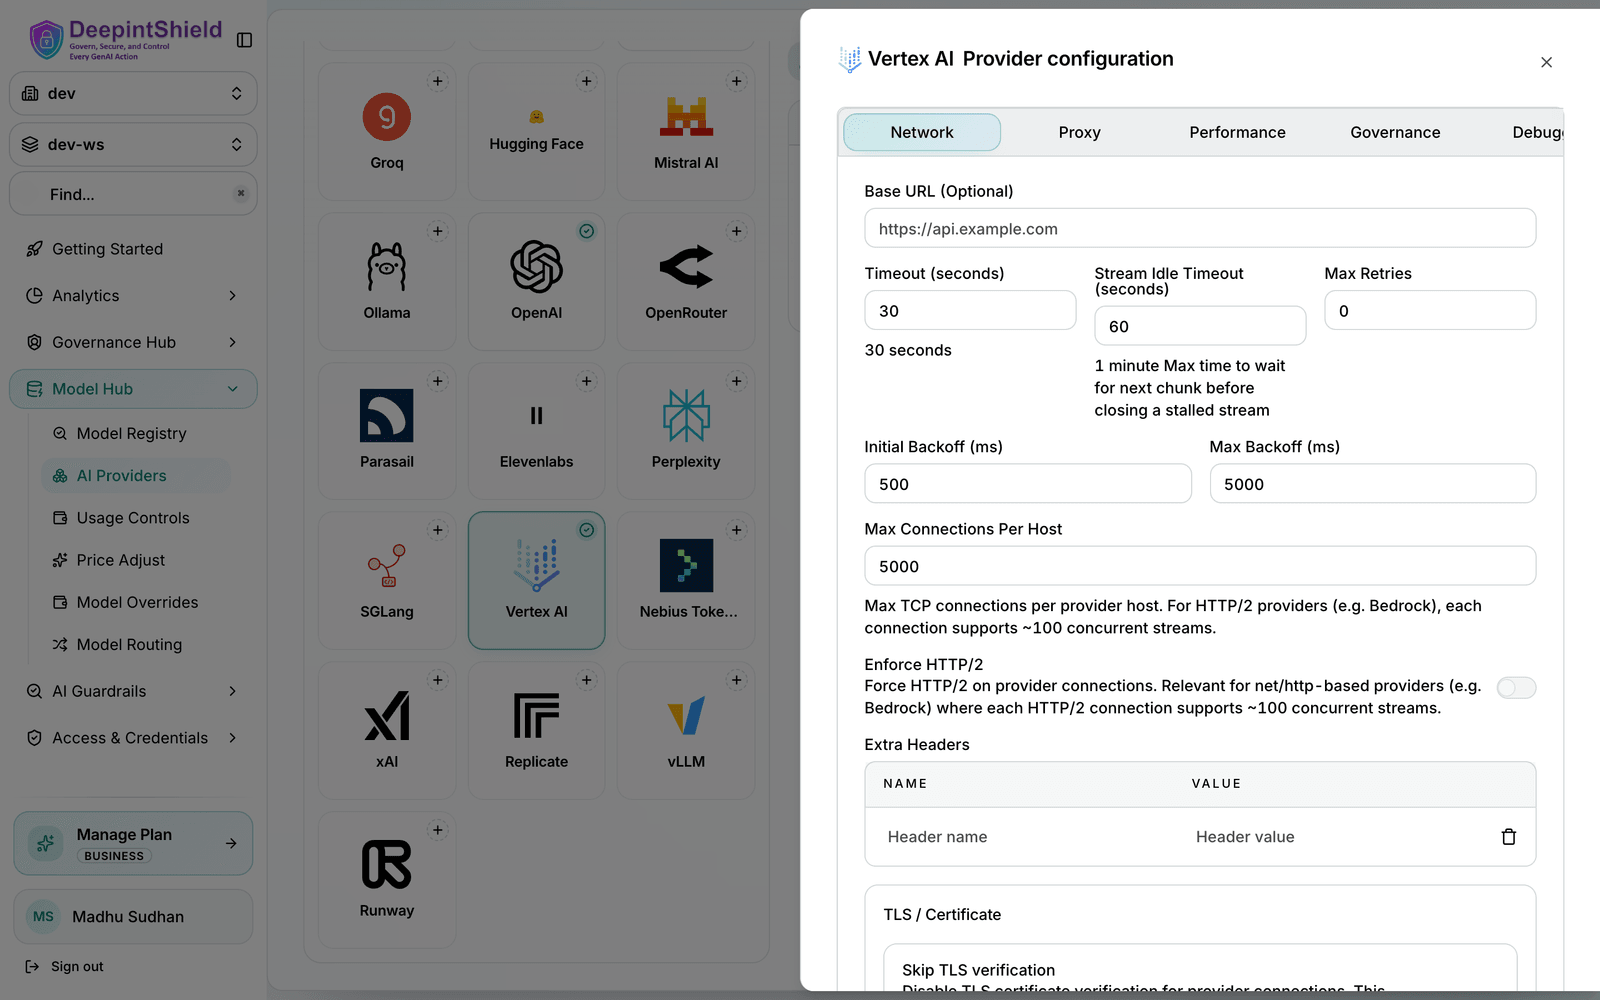Image resolution: width=1600 pixels, height=1000 pixels.
Task: Open Model Routing page
Action: click(136, 645)
